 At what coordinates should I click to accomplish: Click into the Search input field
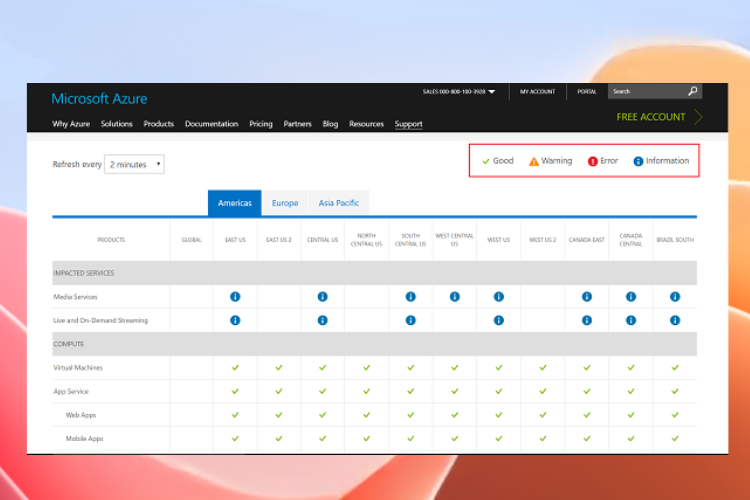(x=647, y=91)
